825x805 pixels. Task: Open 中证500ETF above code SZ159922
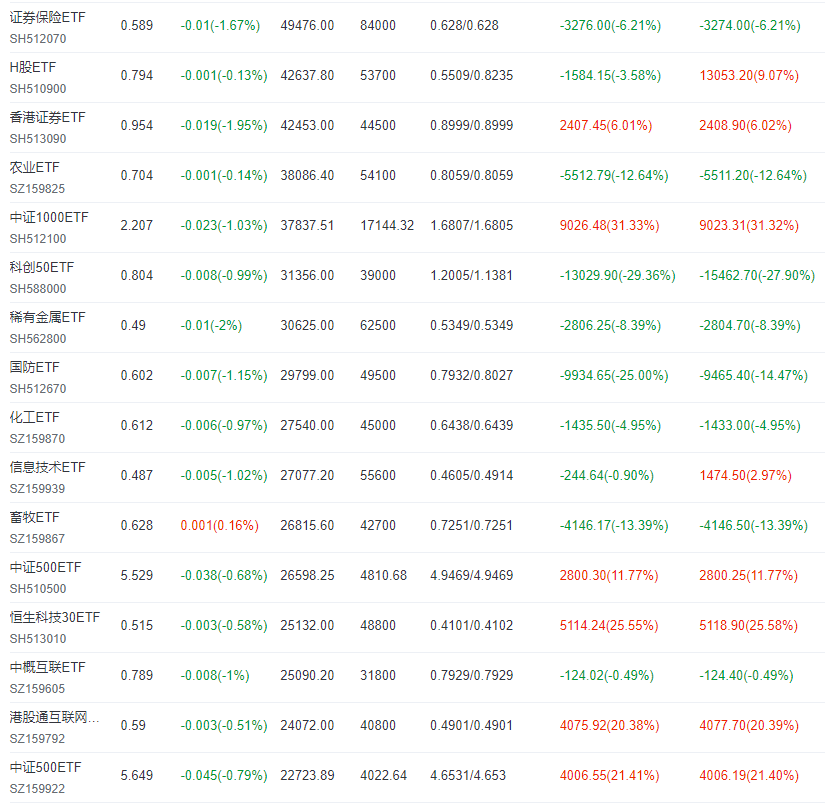[x=45, y=767]
